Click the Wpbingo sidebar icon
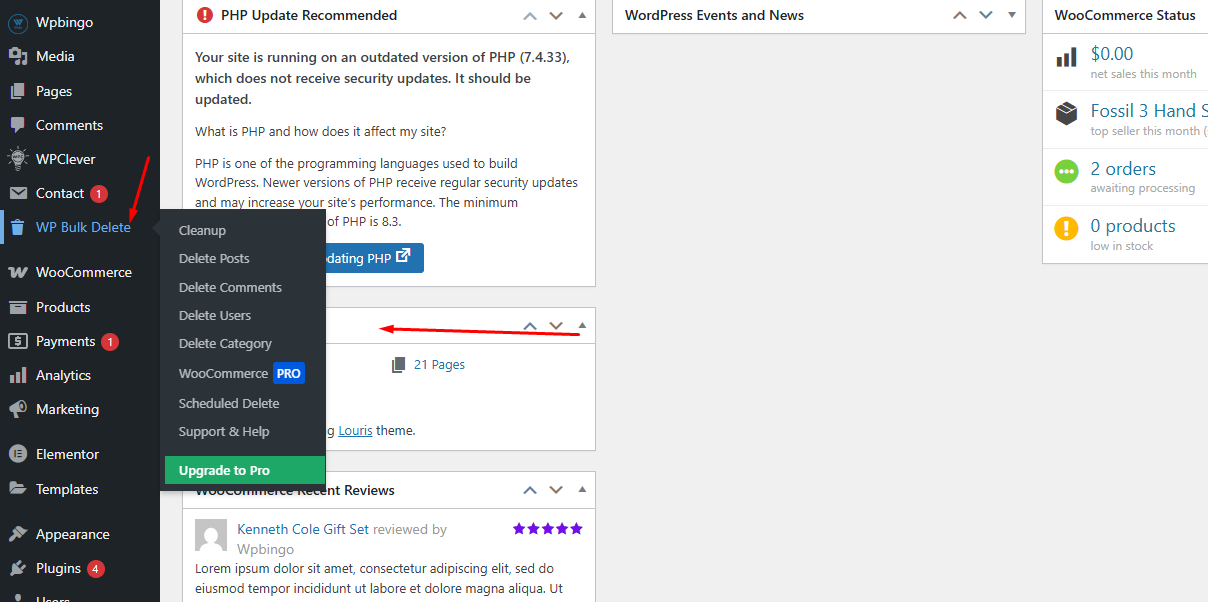 pos(17,22)
